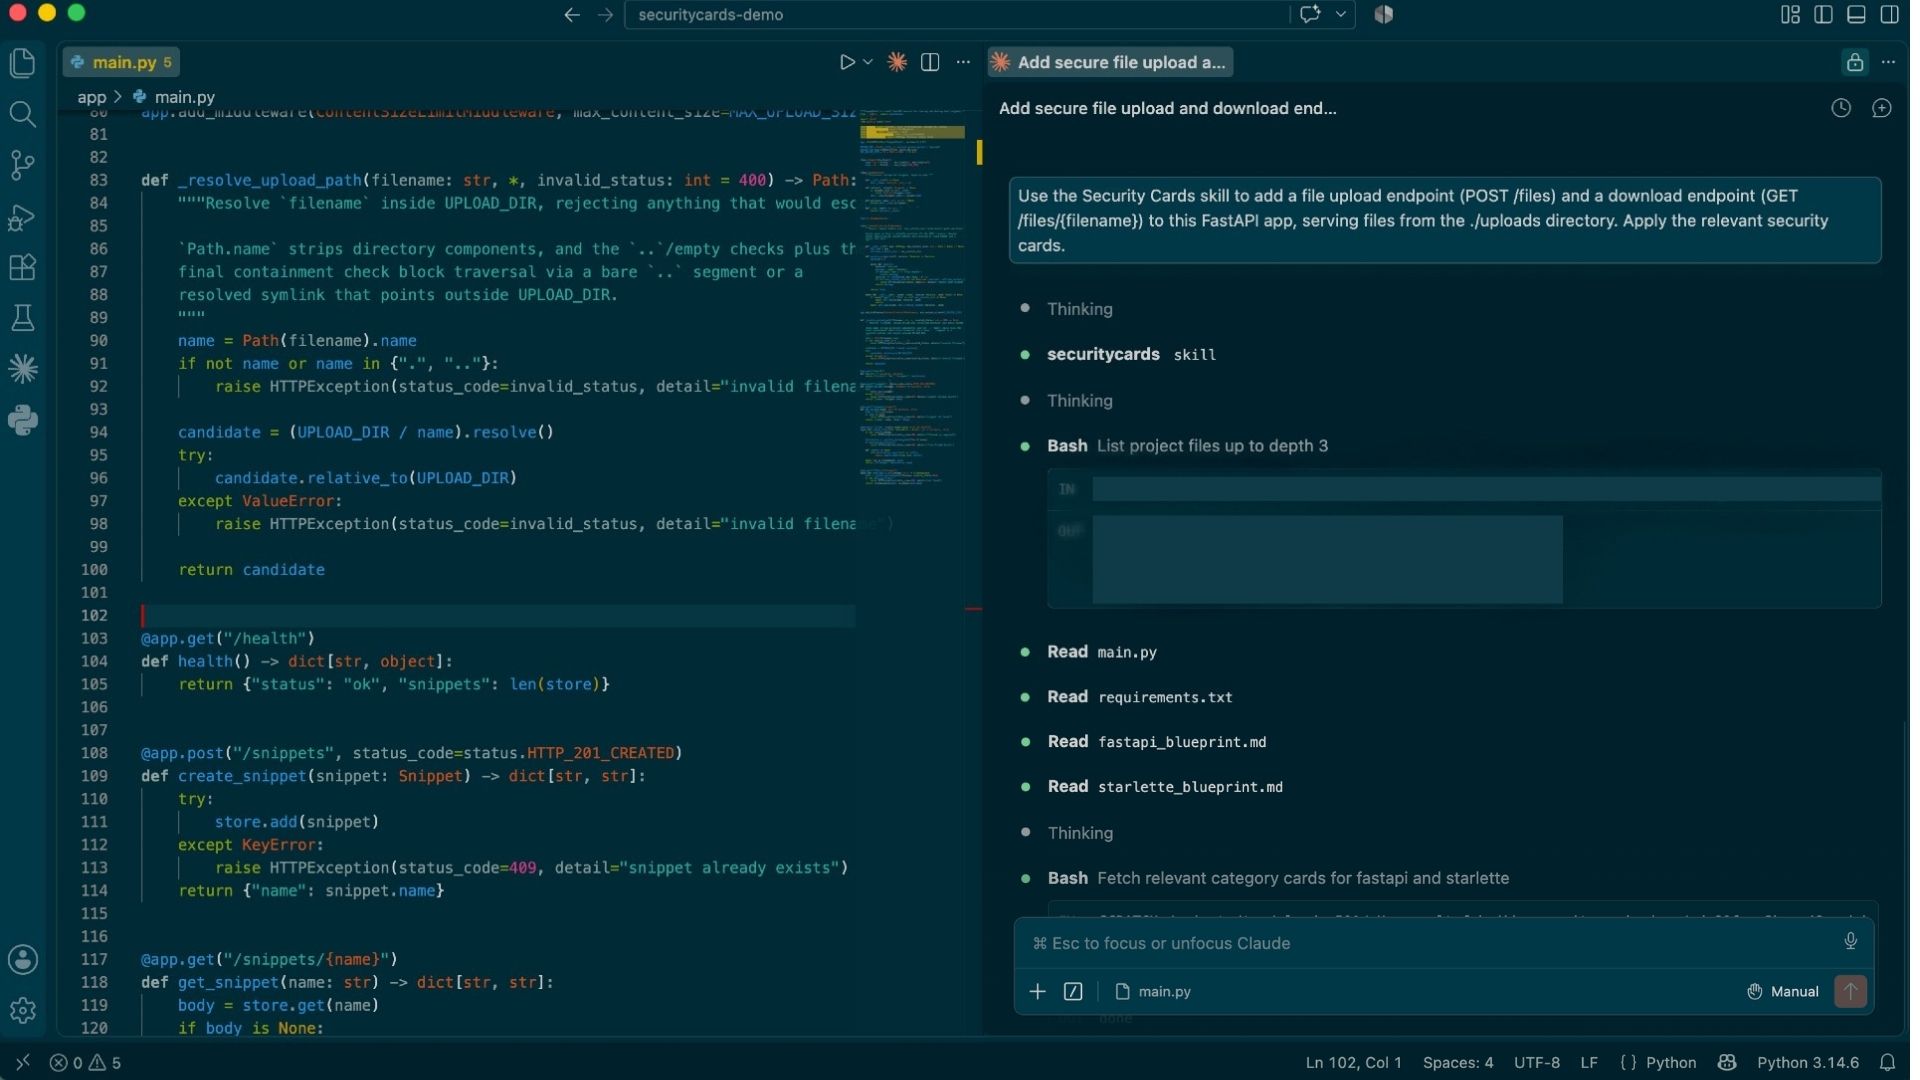Toggle the bottom panel layout
This screenshot has height=1080, width=1920.
click(x=1856, y=14)
